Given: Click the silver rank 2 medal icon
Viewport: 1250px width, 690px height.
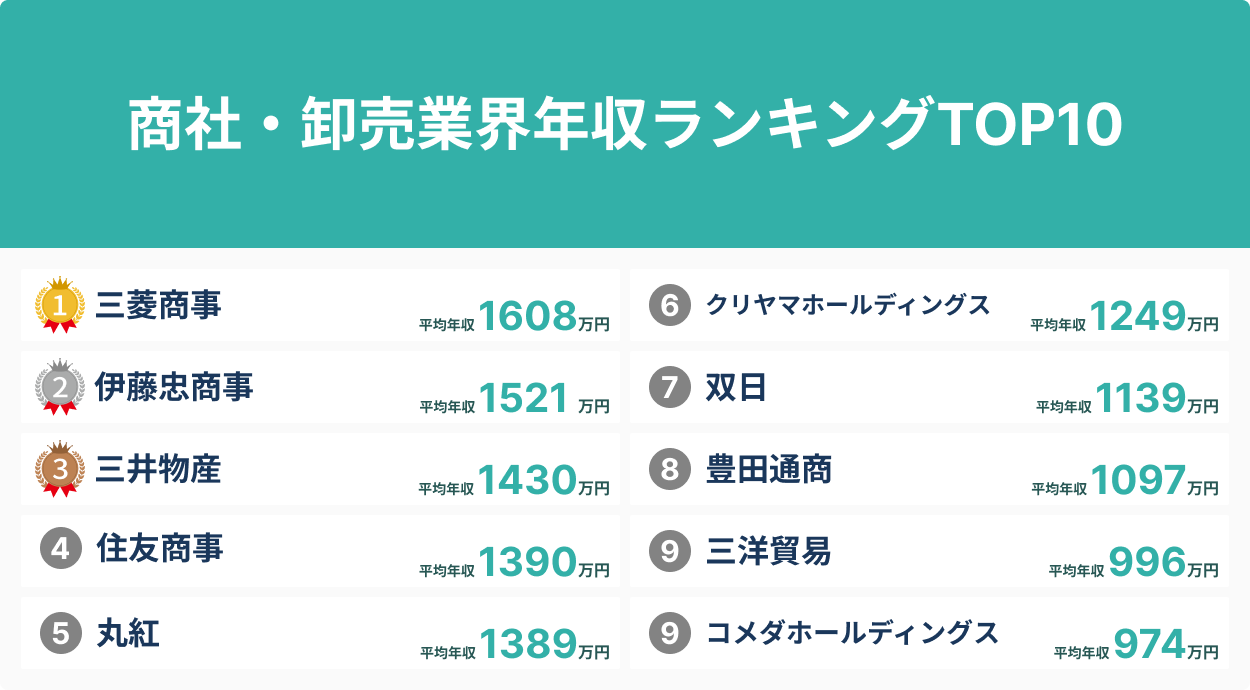Looking at the screenshot, I should click(60, 387).
